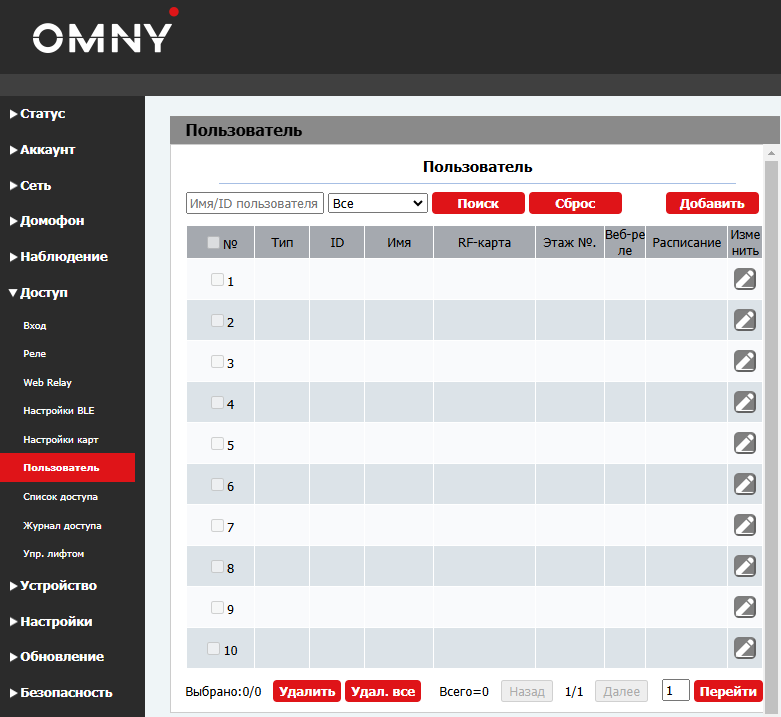Click the OMNY logo
This screenshot has height=717, width=781.
tap(103, 36)
